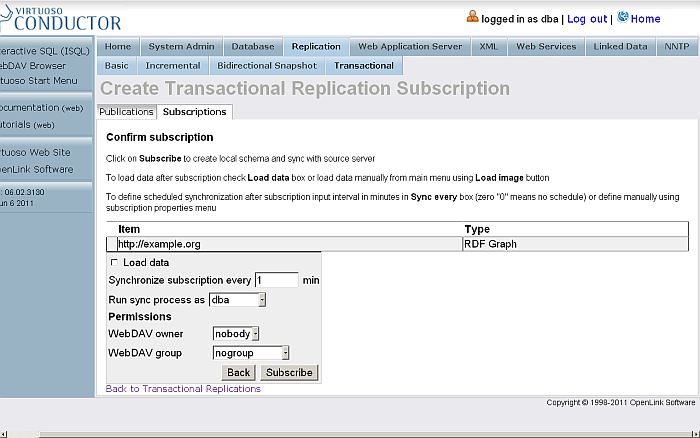Expand the WebDAV group dropdown
The height and width of the screenshot is (438, 700).
click(251, 352)
